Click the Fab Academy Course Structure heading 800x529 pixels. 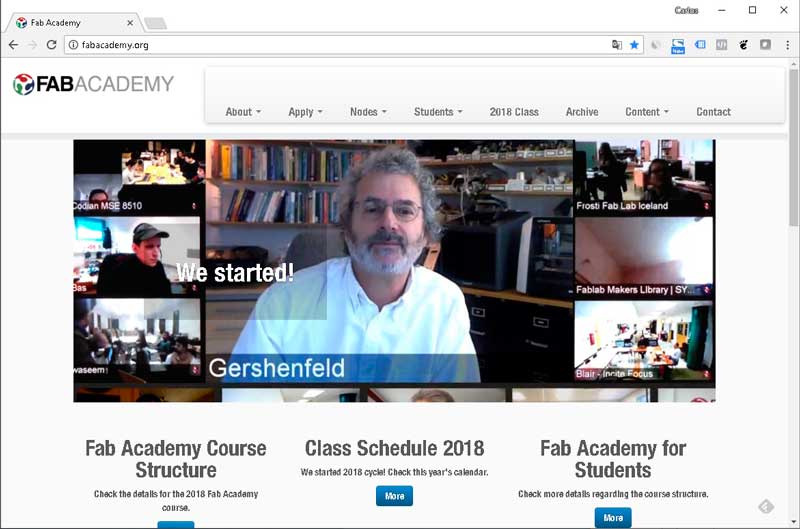[x=176, y=459]
